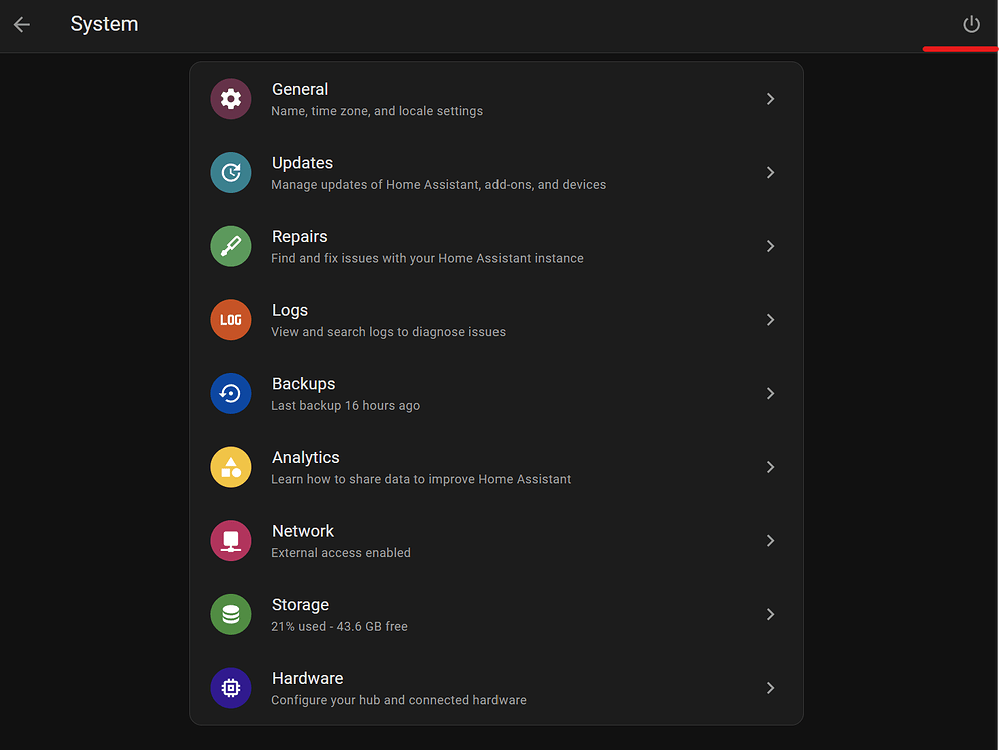Click the power restart icon
The height and width of the screenshot is (750, 999).
[971, 24]
